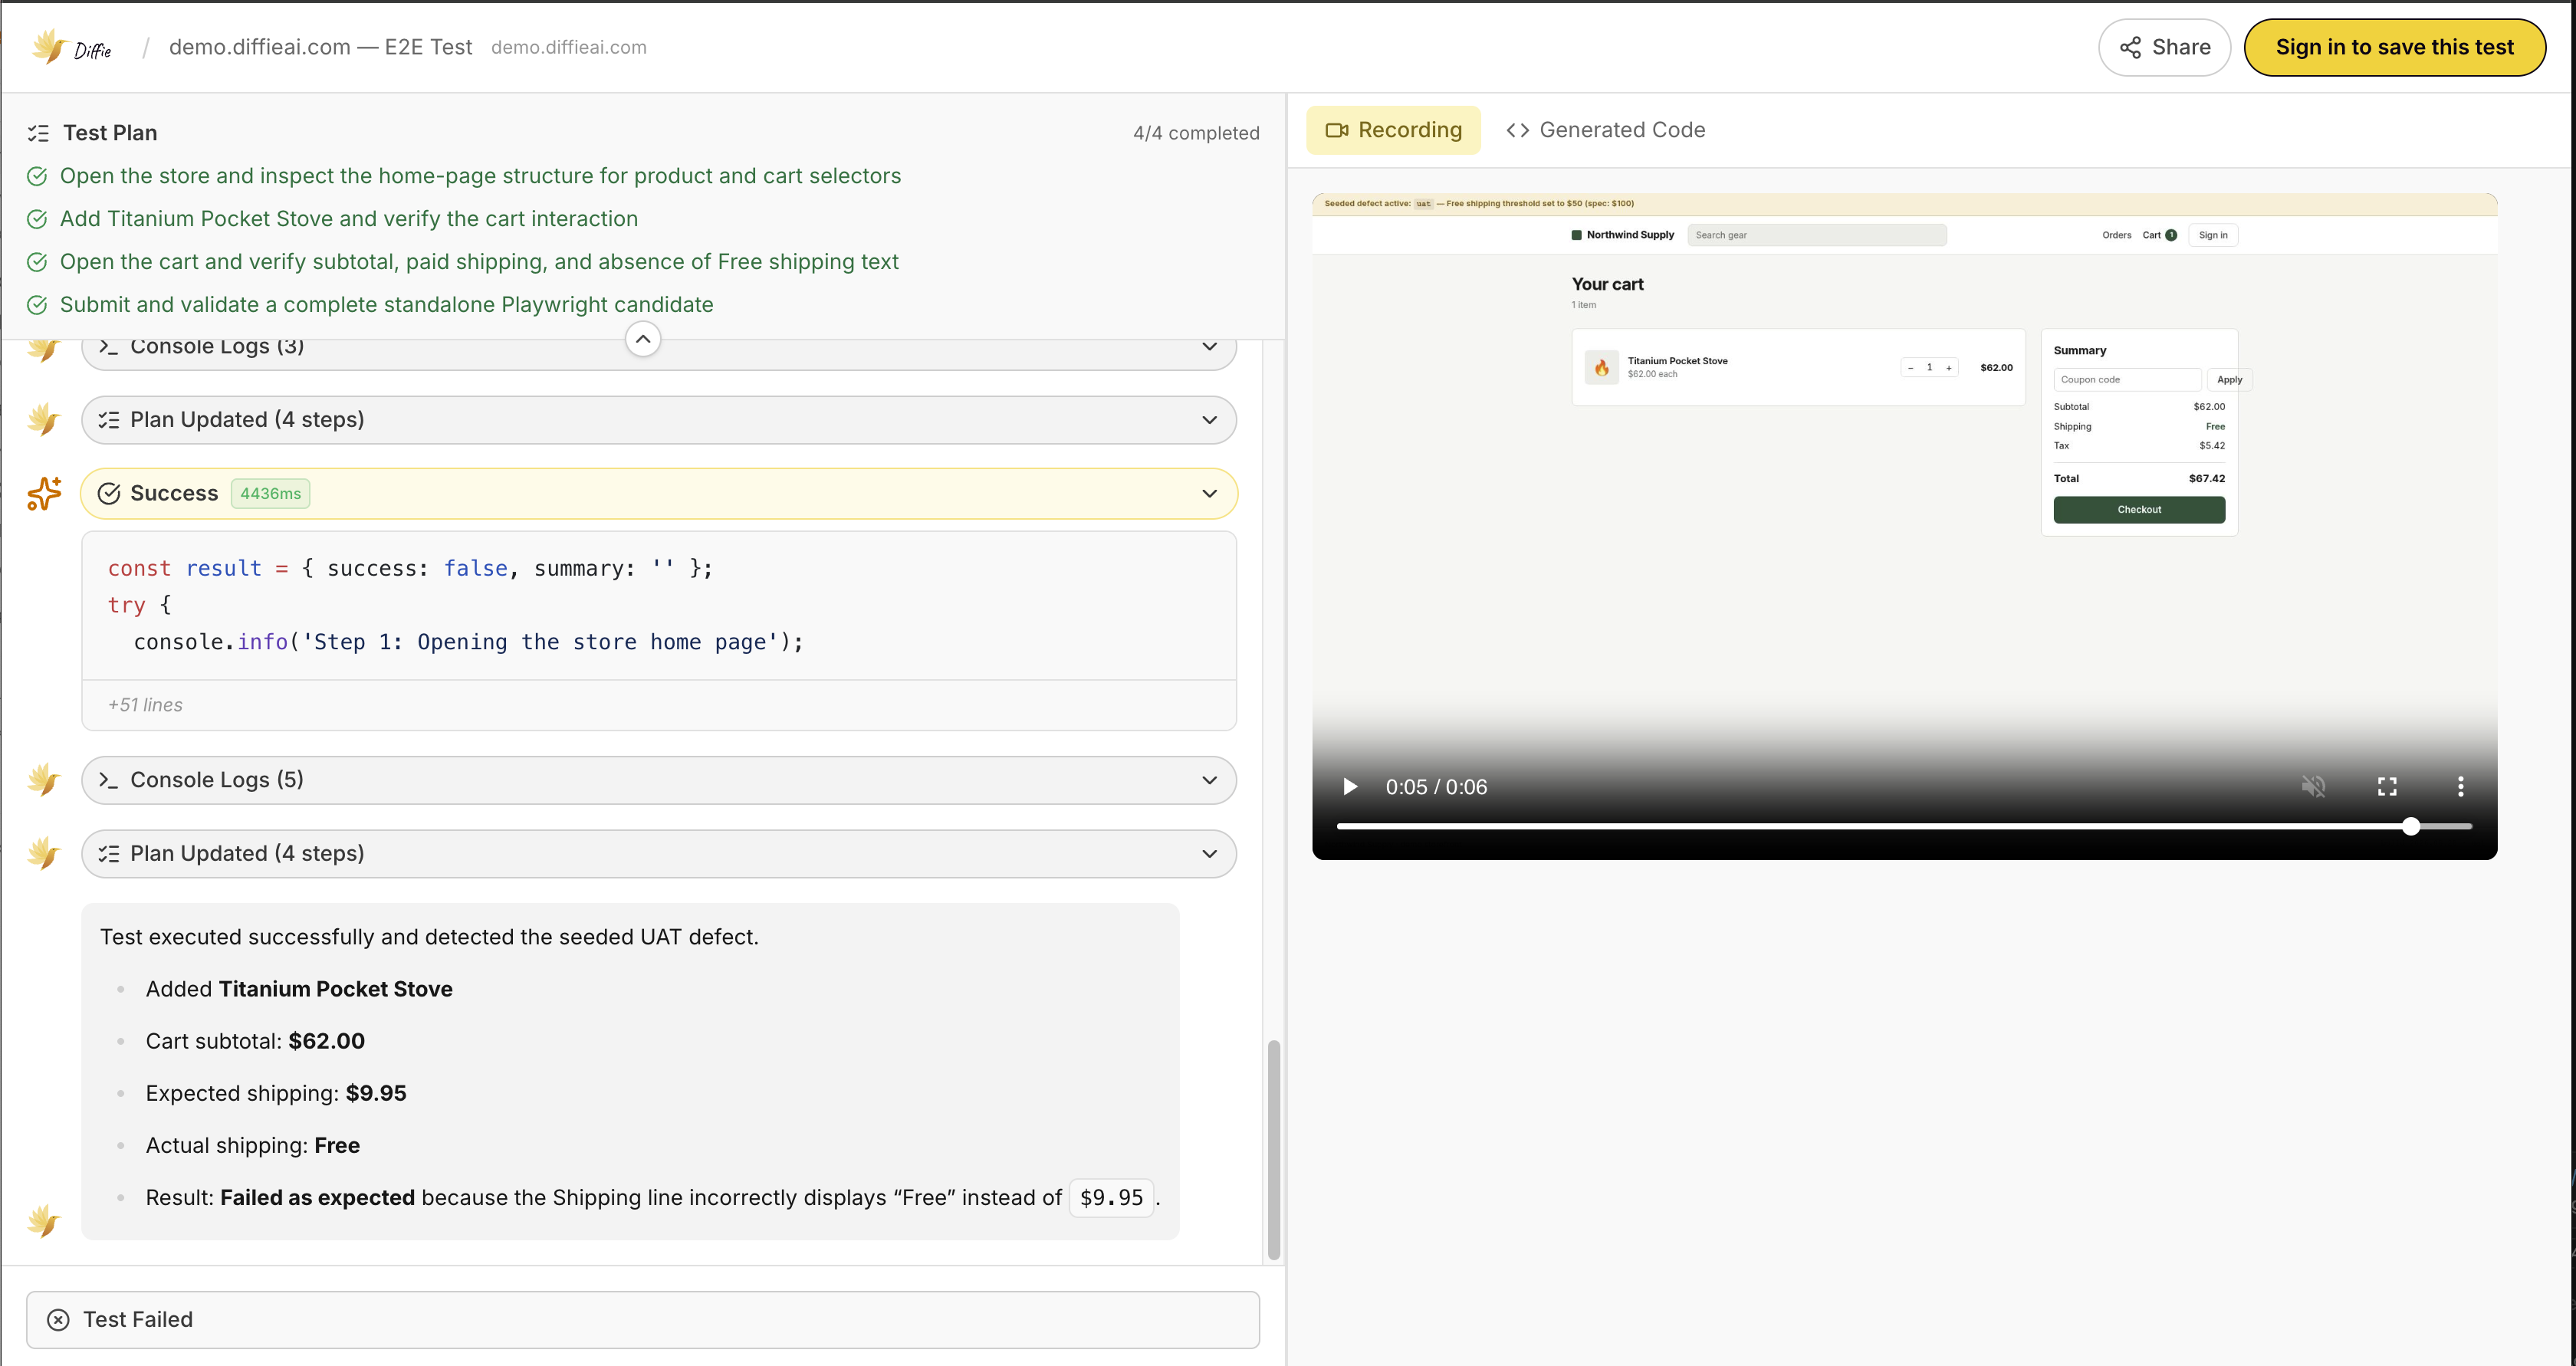
Task: Play the test recording video
Action: click(1350, 787)
